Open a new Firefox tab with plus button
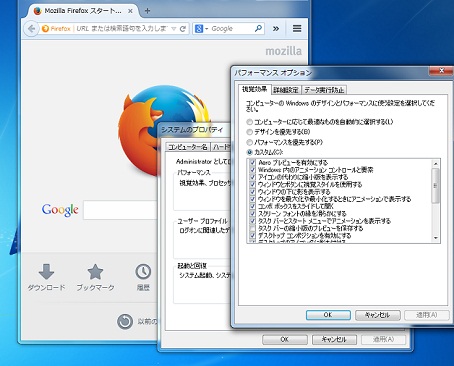The image size is (454, 366). (x=147, y=11)
